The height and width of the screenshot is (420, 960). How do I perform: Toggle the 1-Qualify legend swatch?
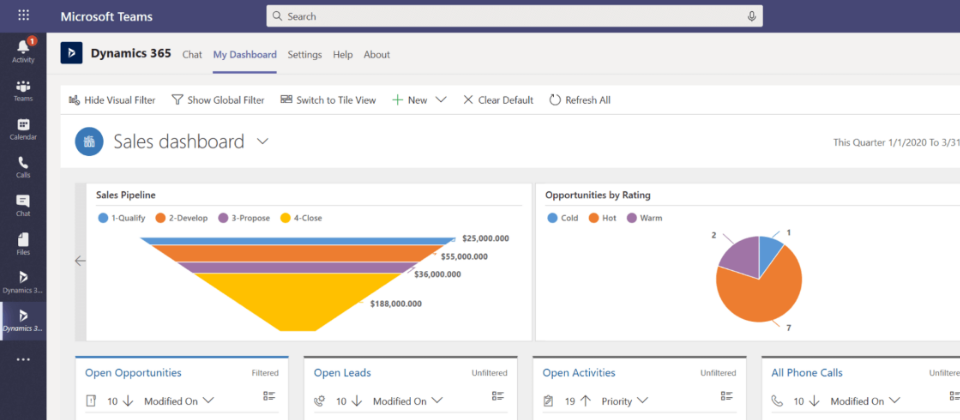click(103, 218)
